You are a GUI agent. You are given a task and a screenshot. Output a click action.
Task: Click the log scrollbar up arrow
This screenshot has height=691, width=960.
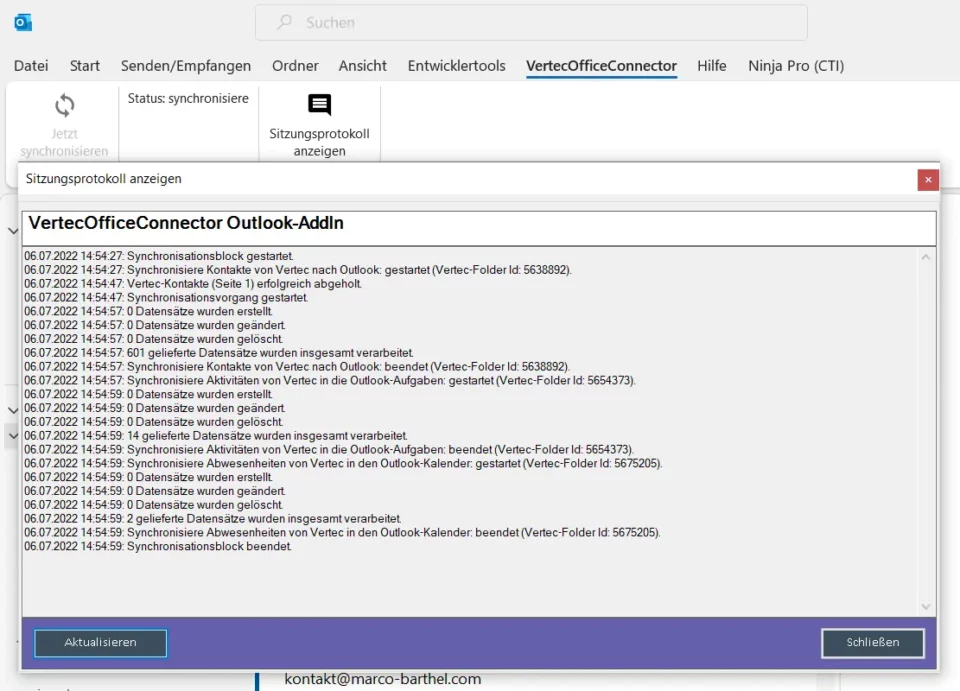point(926,257)
